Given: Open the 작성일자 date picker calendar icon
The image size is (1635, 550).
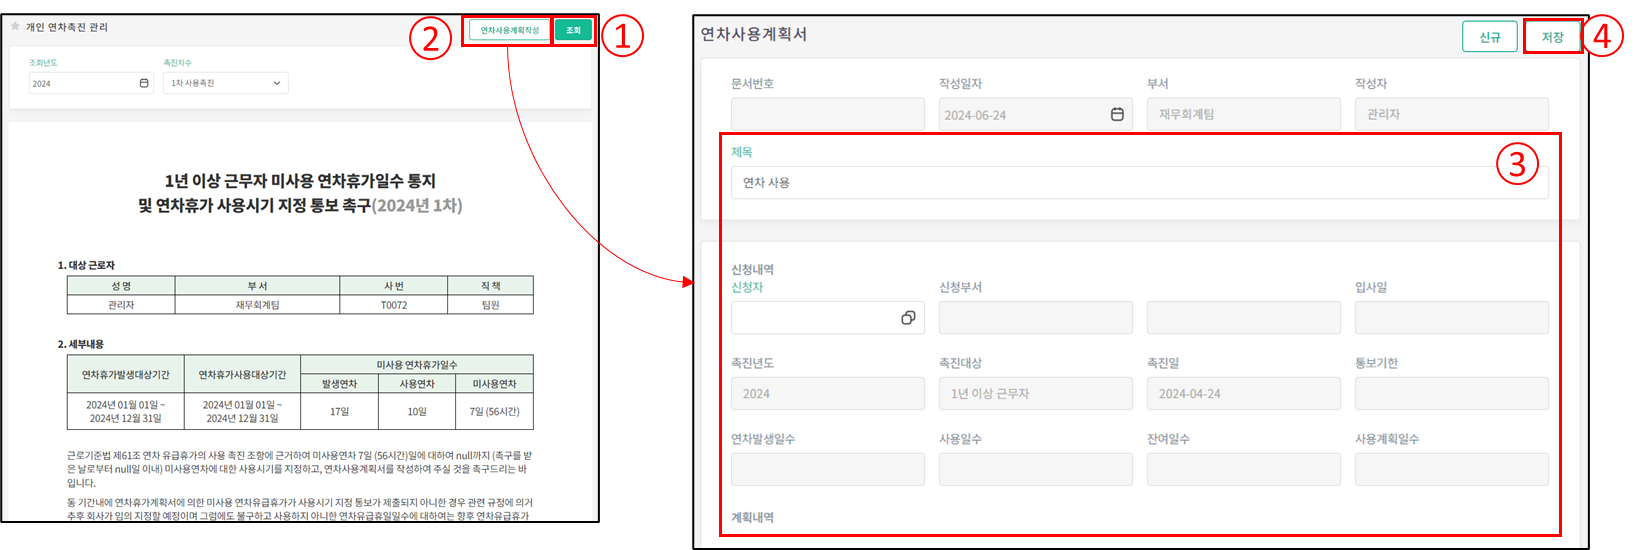Looking at the screenshot, I should click(1117, 114).
